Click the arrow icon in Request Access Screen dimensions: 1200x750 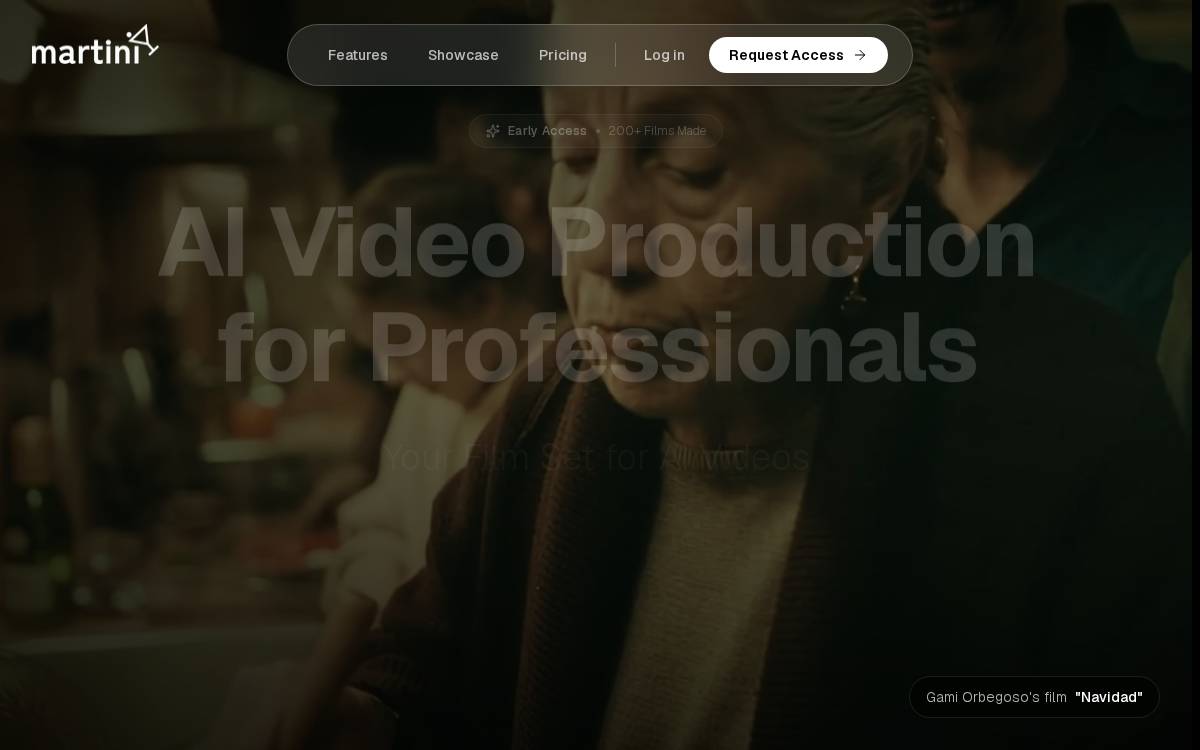(860, 55)
